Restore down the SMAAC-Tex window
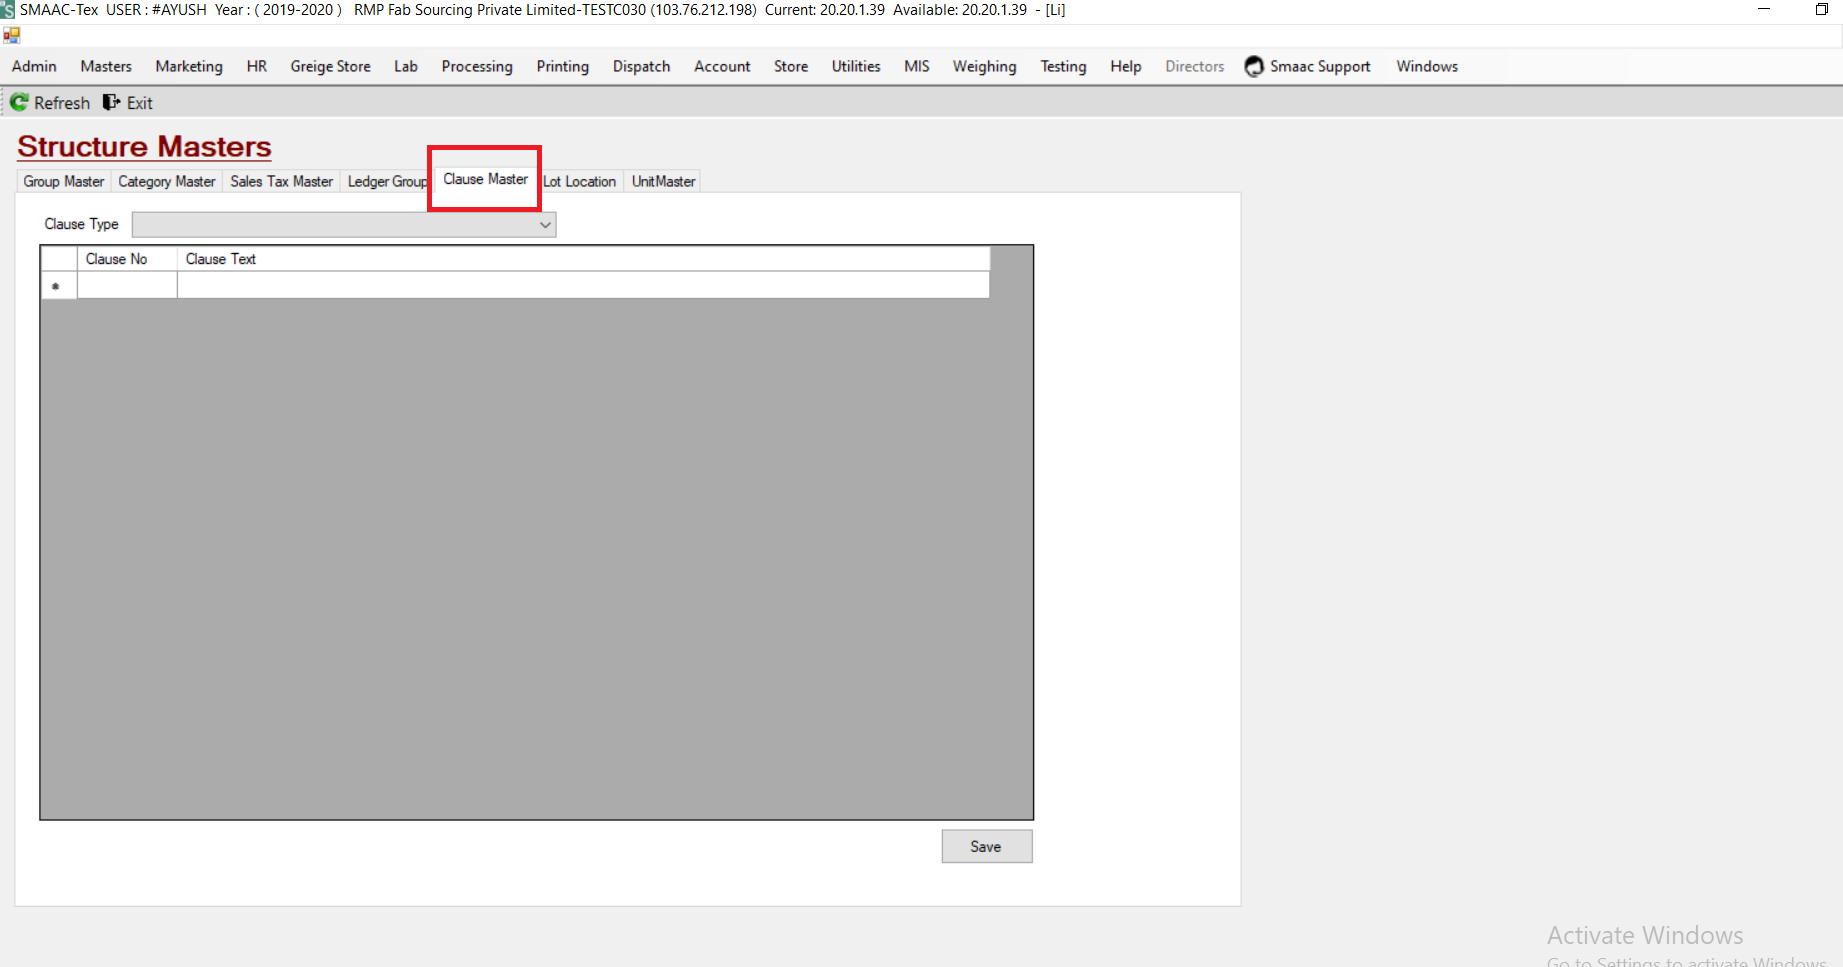The height and width of the screenshot is (967, 1843). pyautogui.click(x=1821, y=10)
